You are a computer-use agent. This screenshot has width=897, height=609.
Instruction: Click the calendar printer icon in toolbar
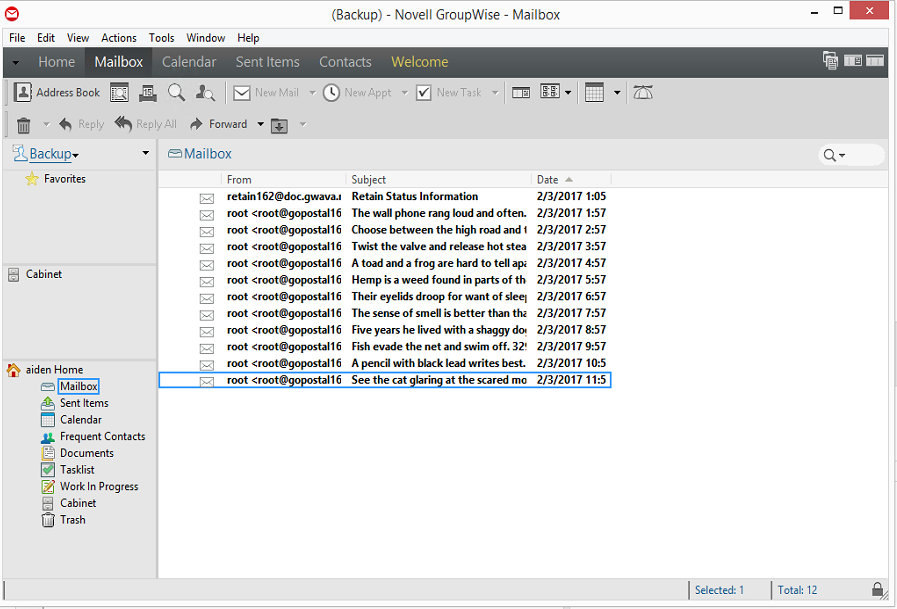(148, 93)
